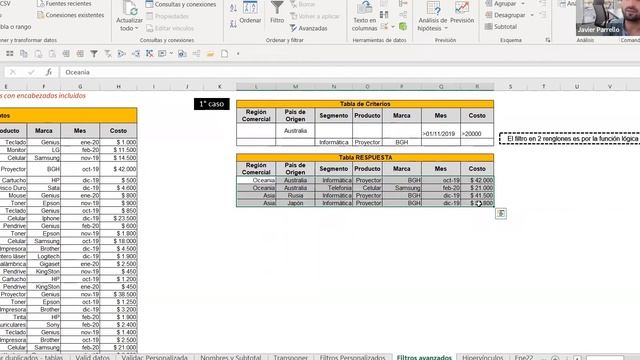
Task: Open Análisis de hipótesis menu
Action: point(433,16)
